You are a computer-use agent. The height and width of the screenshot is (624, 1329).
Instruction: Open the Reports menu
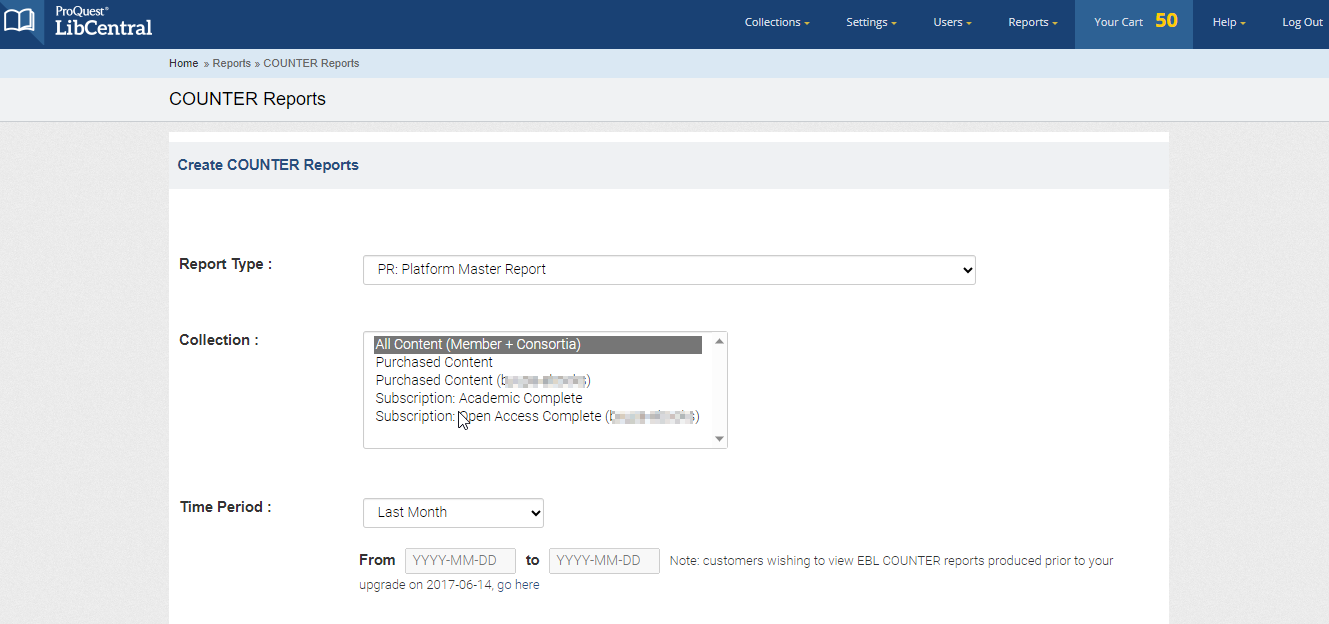[1031, 21]
